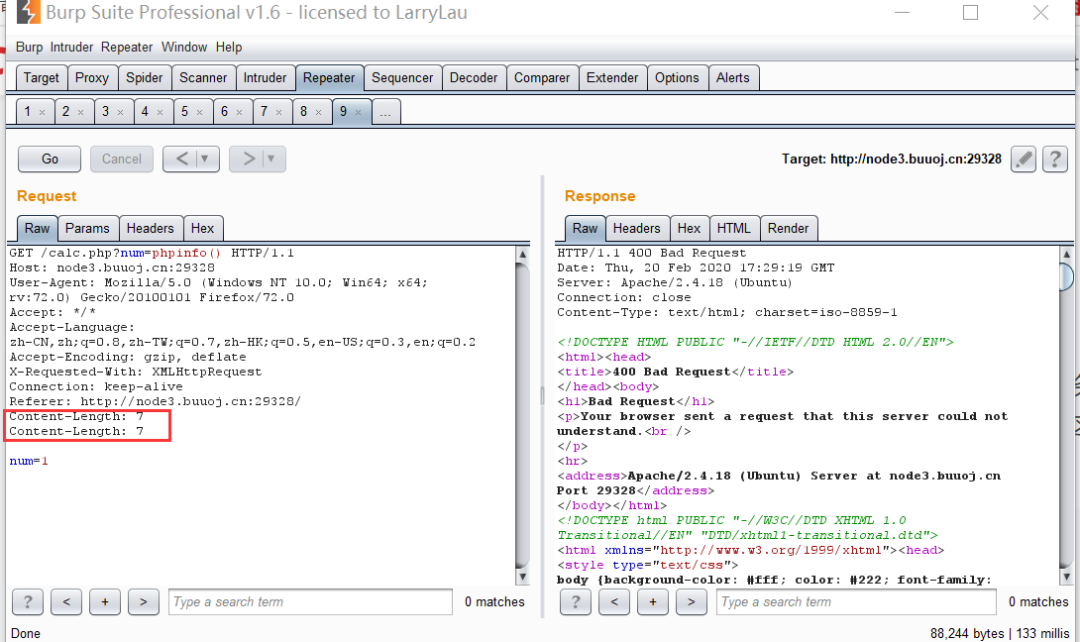Open the Intruder menu in the menu bar

[72, 47]
